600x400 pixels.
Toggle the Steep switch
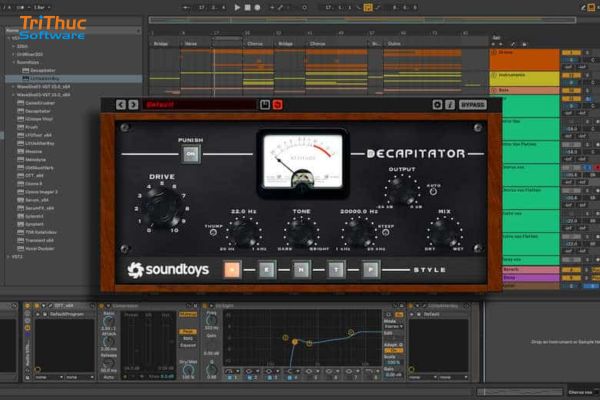(386, 232)
